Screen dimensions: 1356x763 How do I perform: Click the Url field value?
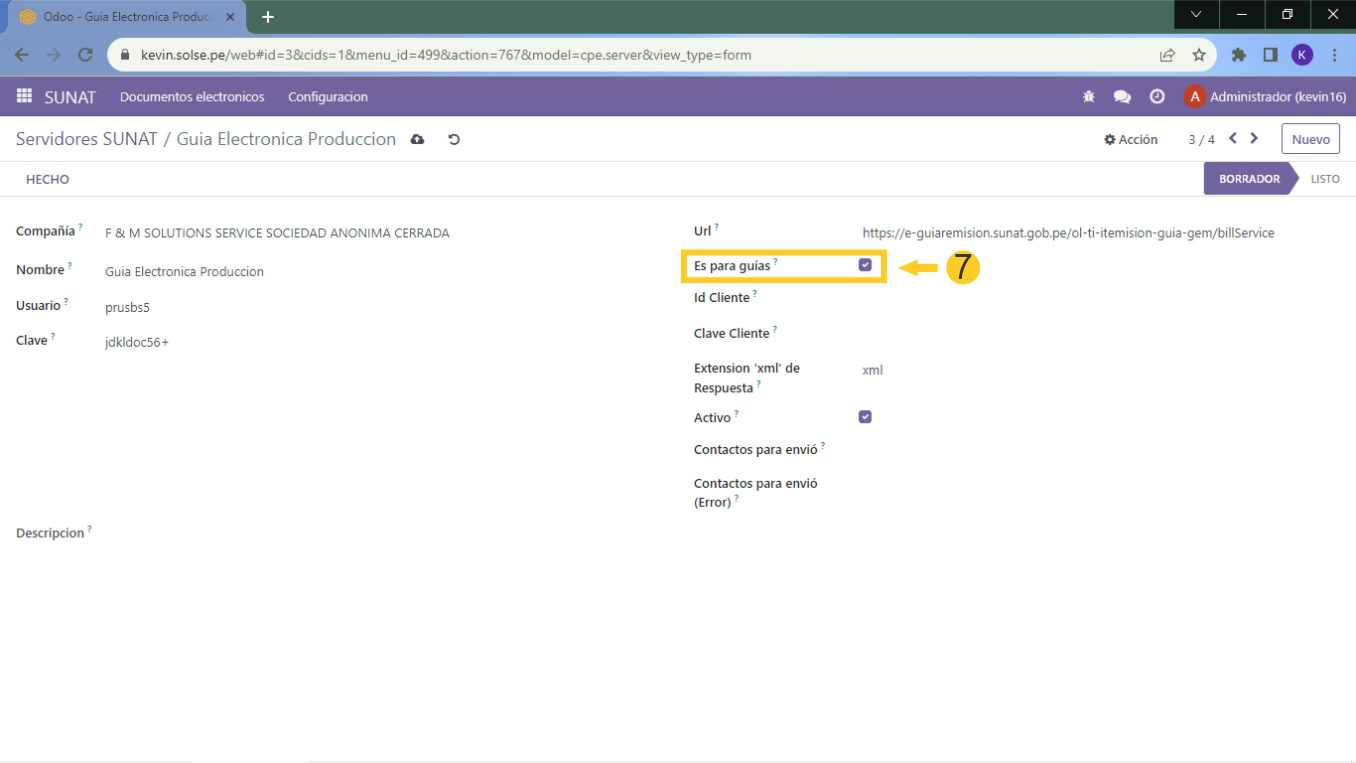(x=1068, y=233)
